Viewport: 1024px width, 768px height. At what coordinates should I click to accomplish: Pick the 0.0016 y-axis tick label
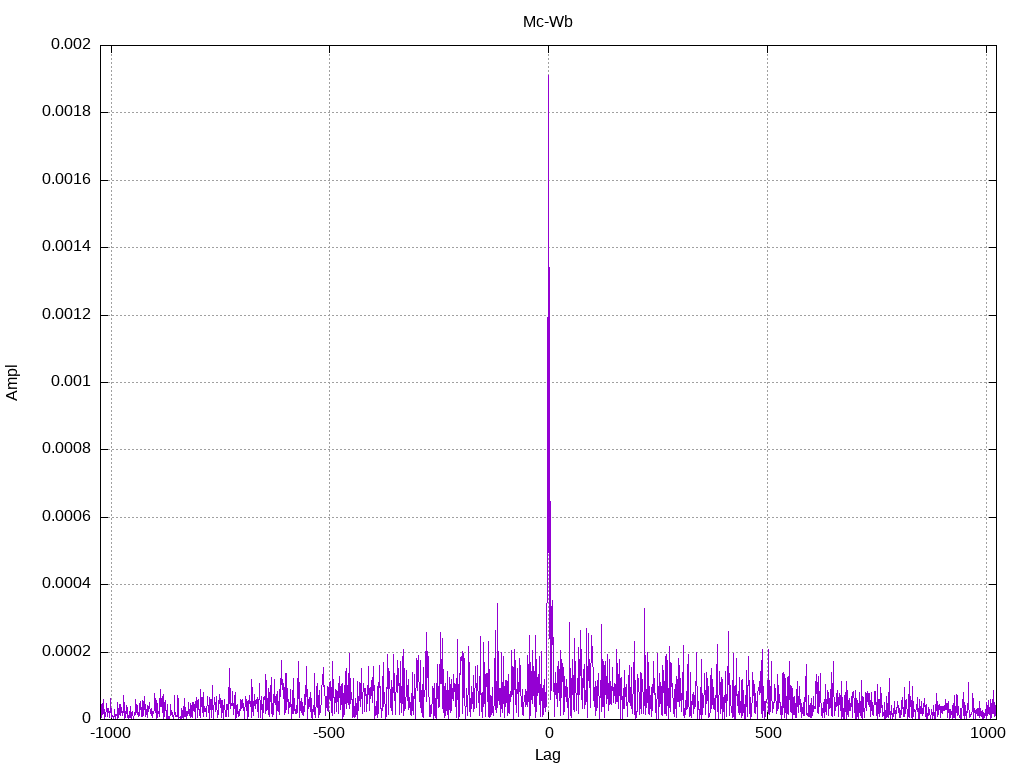[x=66, y=180]
